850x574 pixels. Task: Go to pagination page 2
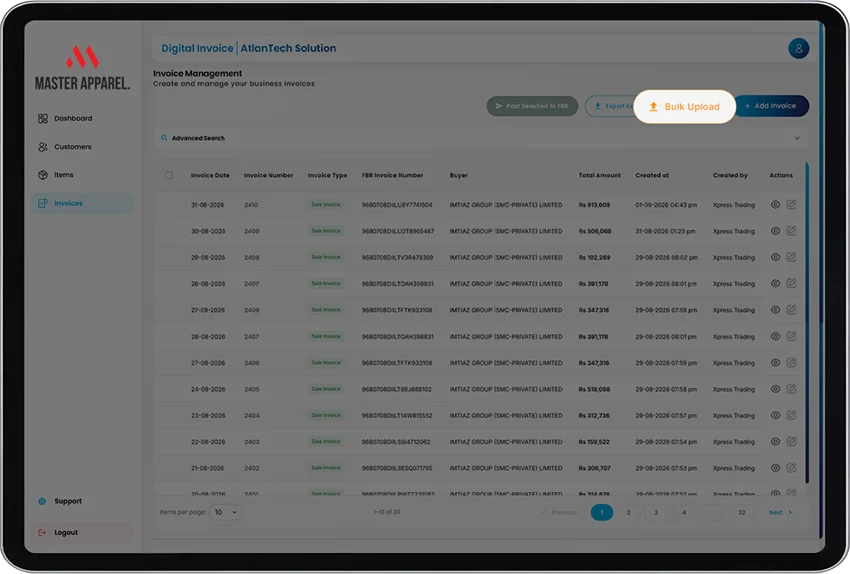628,513
